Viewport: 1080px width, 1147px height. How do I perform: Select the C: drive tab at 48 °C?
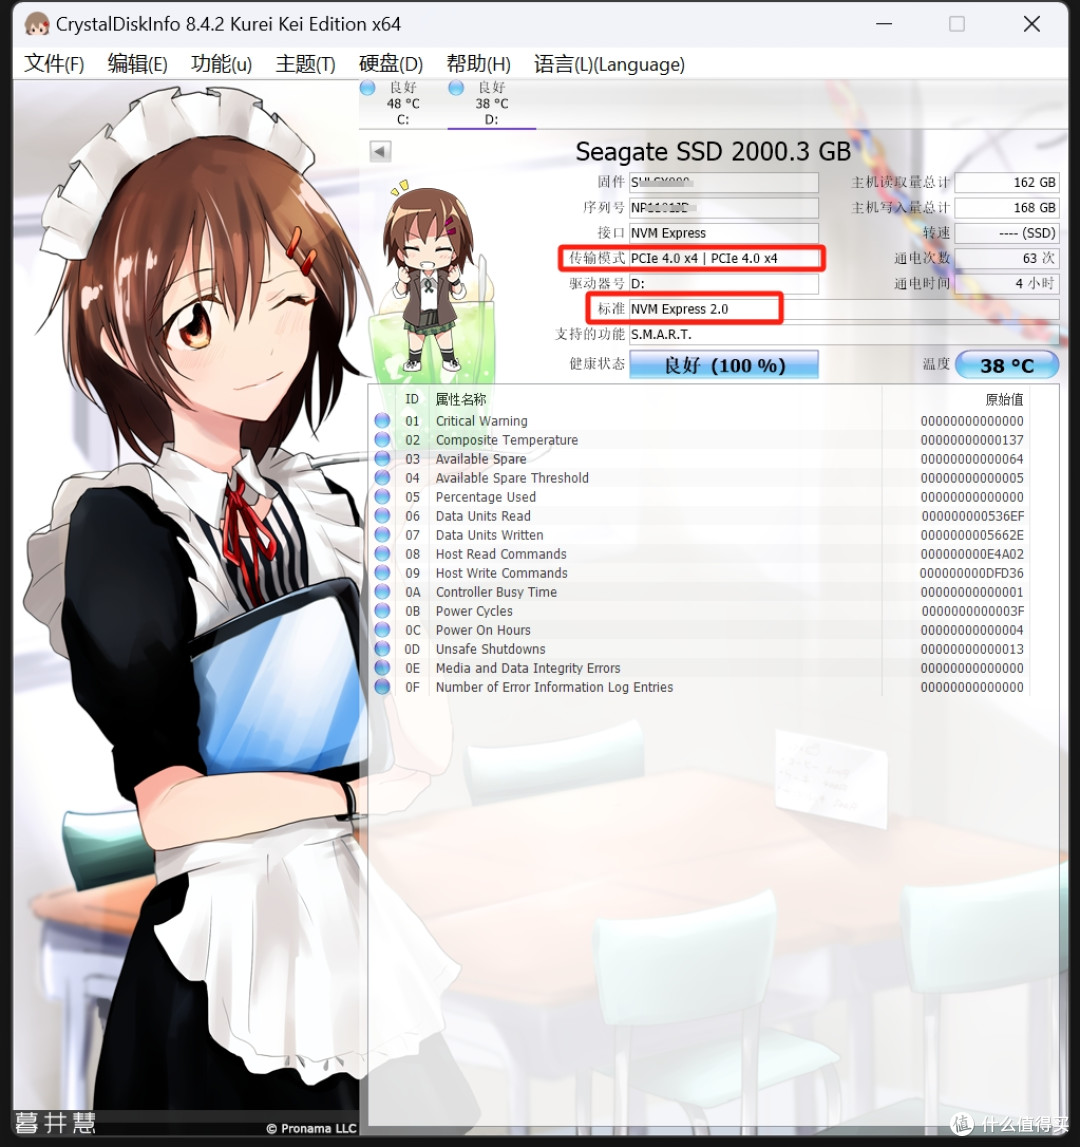coord(402,104)
